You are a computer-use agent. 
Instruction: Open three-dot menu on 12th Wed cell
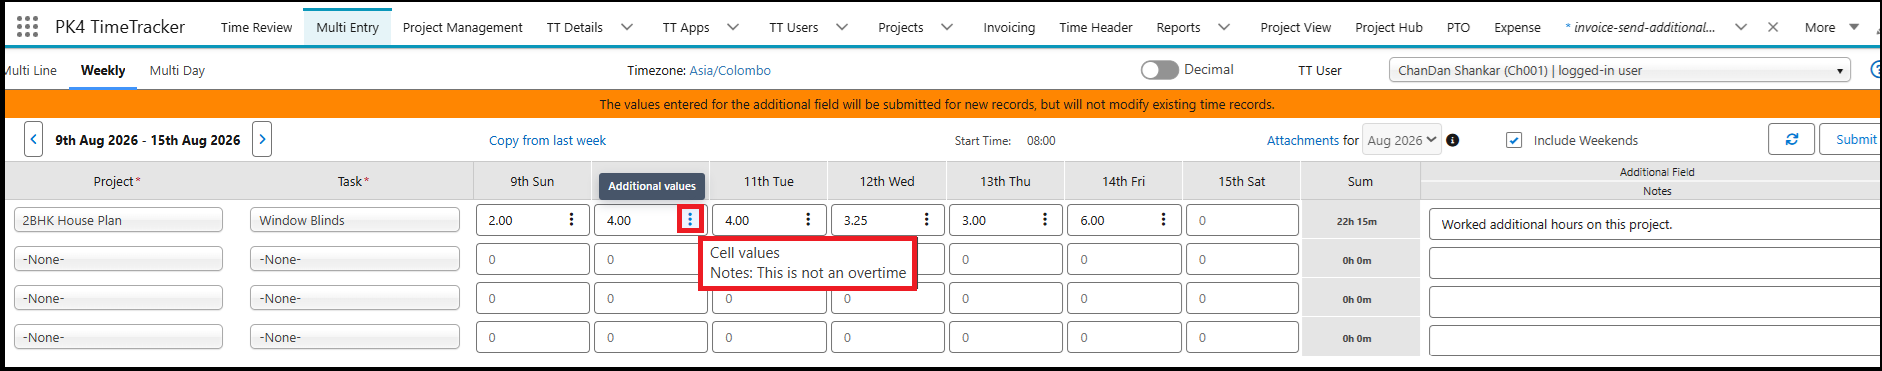[x=926, y=219]
